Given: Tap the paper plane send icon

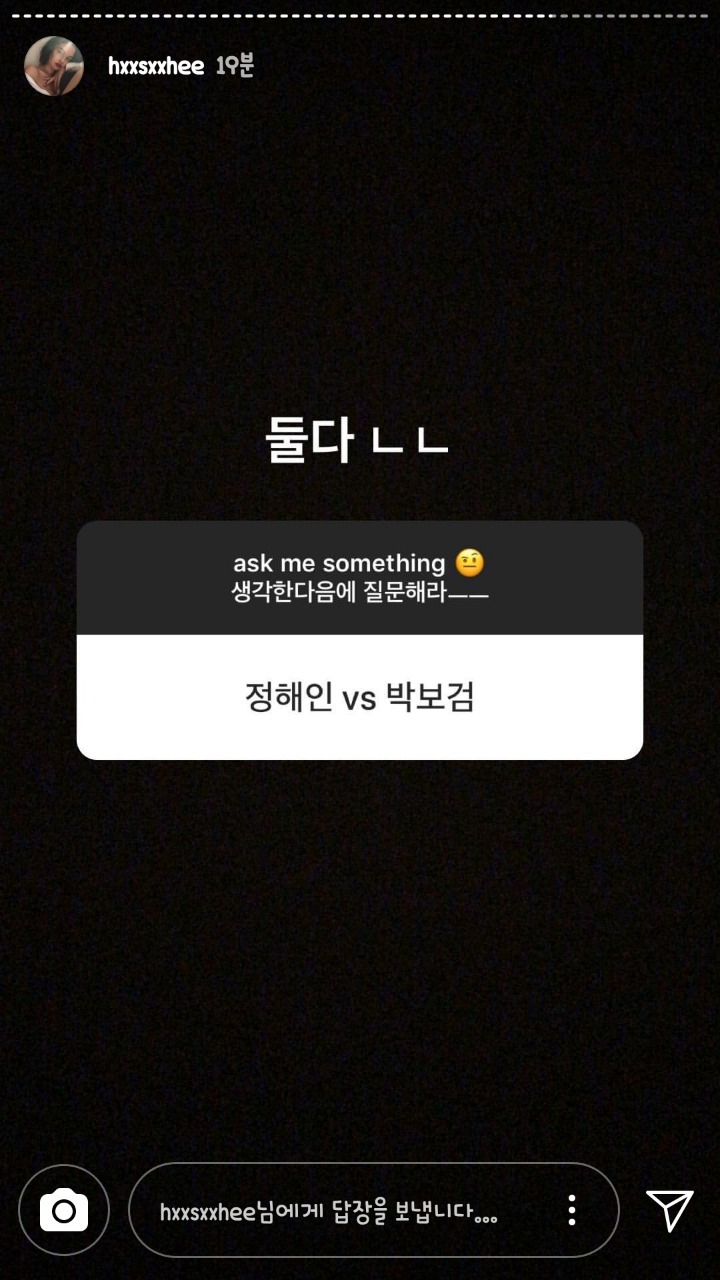Looking at the screenshot, I should pyautogui.click(x=669, y=1211).
